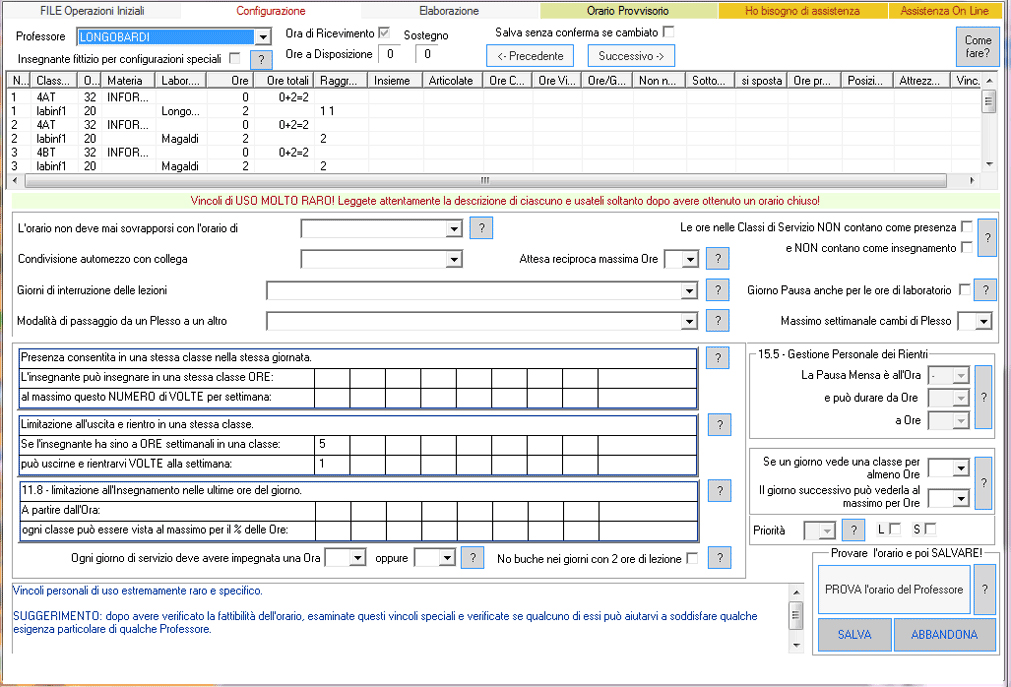Viewport: 1011px width, 687px height.
Task: Open Assistenza On Line tab
Action: [945, 11]
